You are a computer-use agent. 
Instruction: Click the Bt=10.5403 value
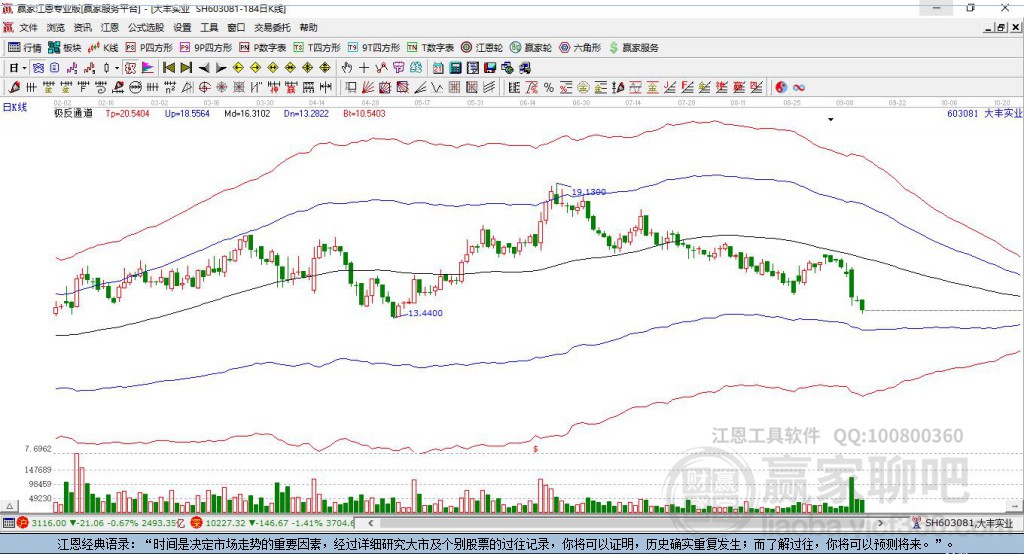click(x=364, y=114)
